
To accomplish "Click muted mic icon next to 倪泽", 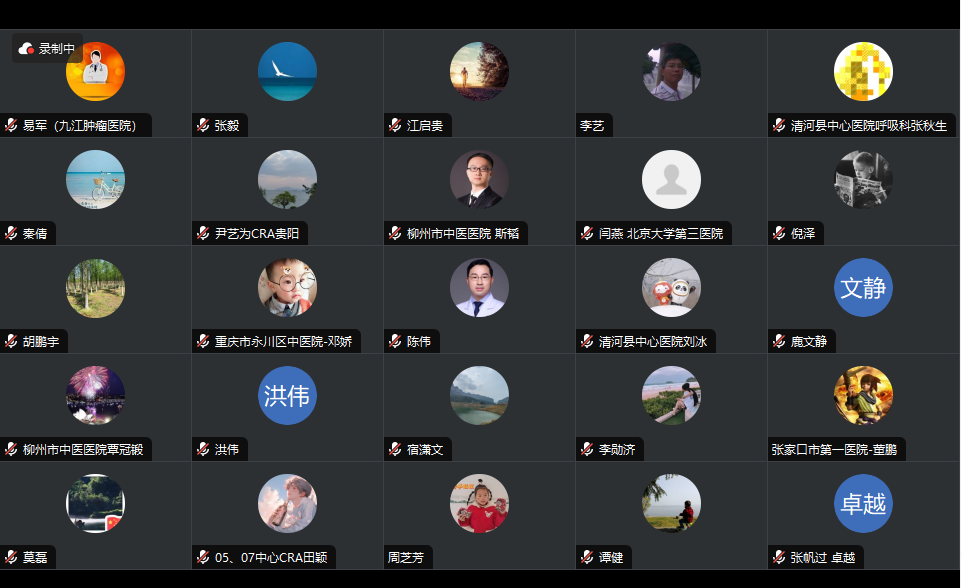I will tap(779, 234).
